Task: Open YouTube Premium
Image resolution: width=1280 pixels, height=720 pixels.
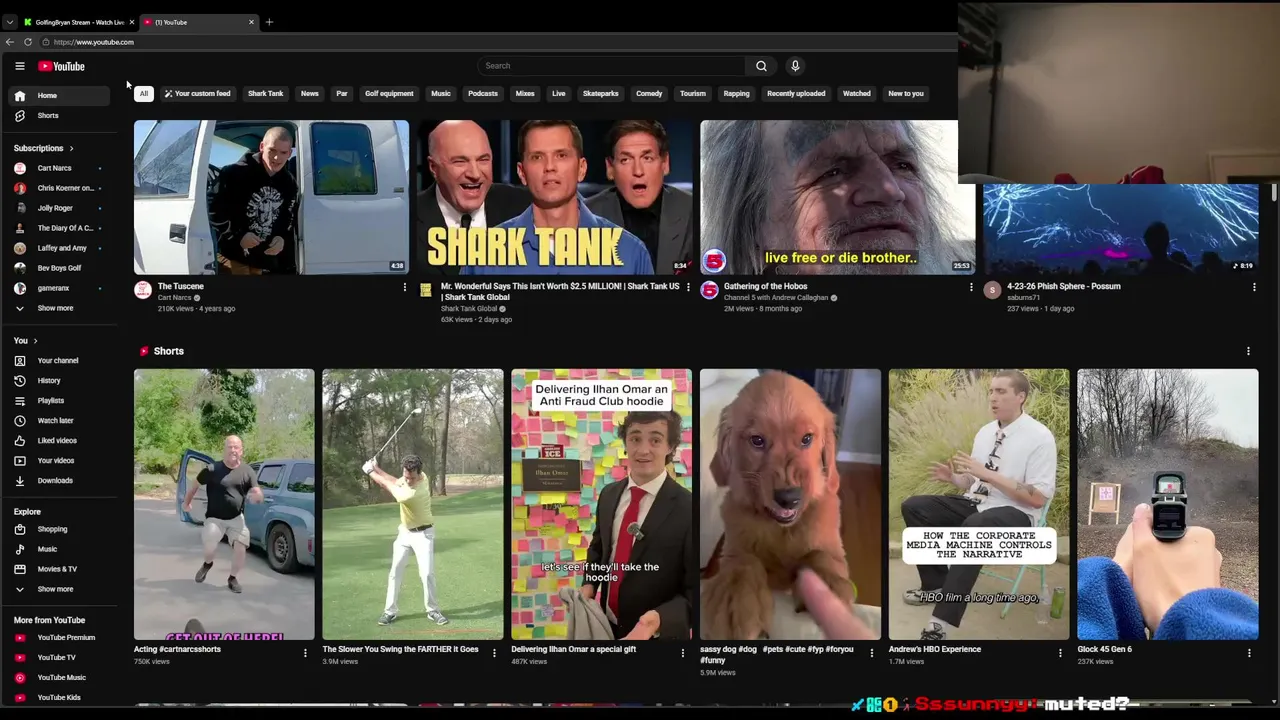Action: [58, 637]
